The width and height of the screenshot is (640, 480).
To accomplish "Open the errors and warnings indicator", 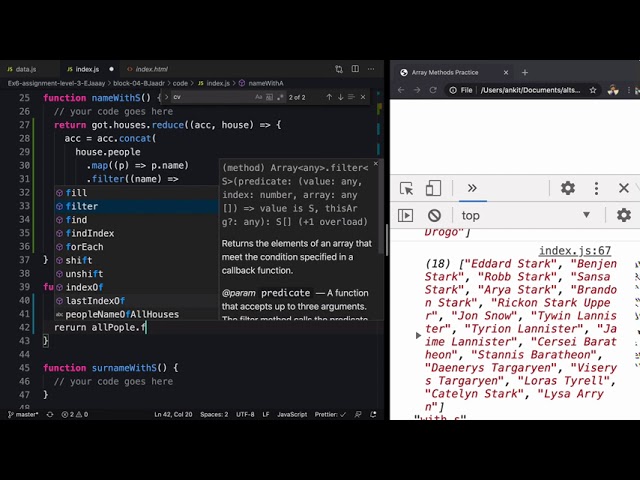I will [75, 414].
